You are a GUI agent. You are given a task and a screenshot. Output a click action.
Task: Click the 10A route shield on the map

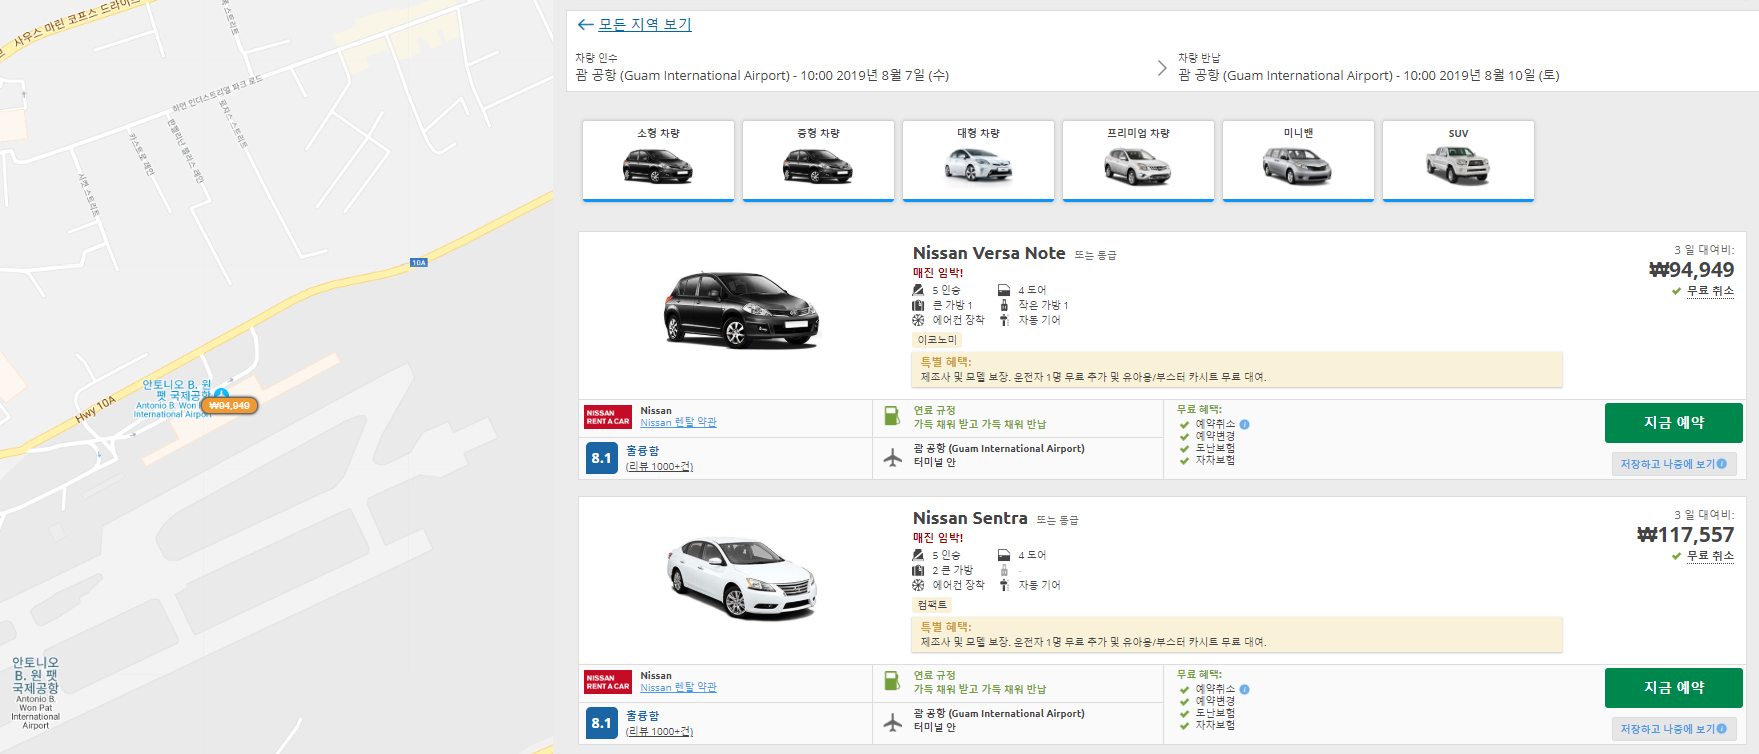(x=419, y=262)
